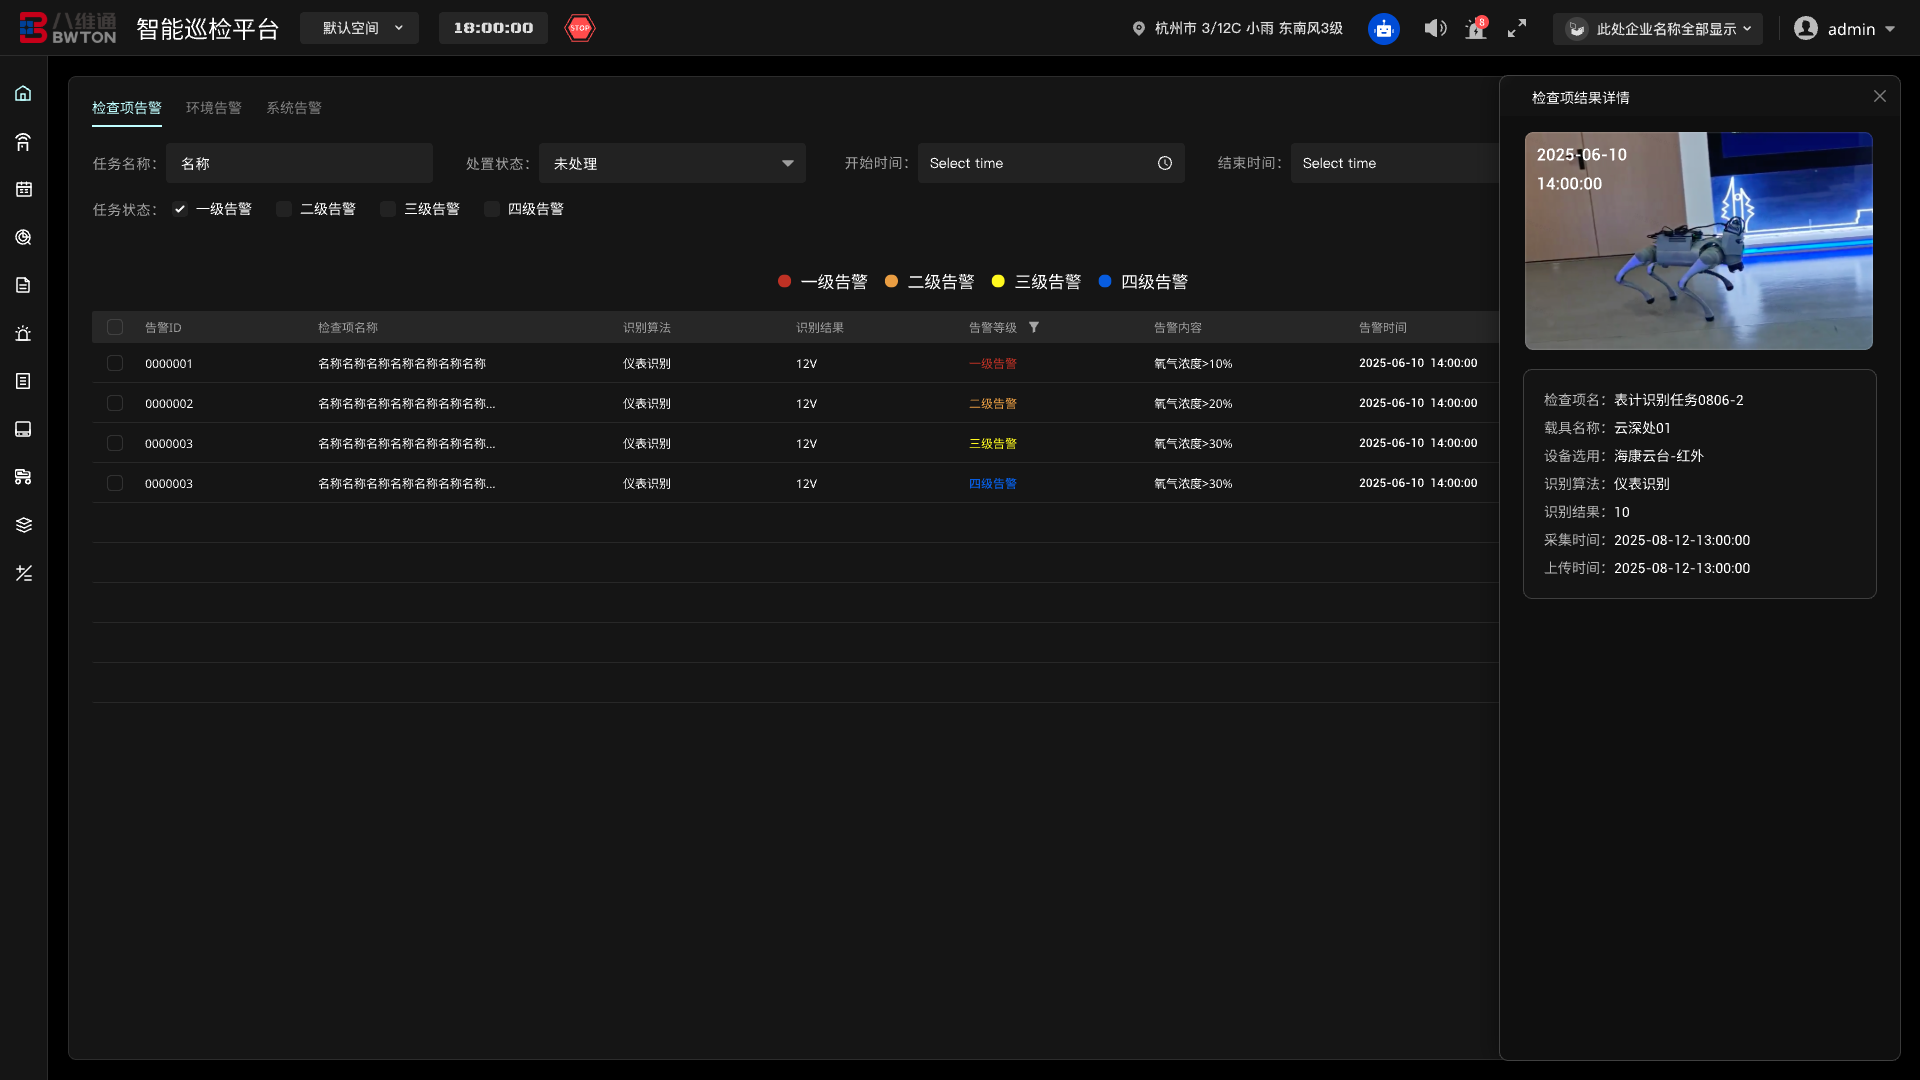Open alarm notifications bell with badge
The width and height of the screenshot is (1920, 1080).
tap(1476, 29)
